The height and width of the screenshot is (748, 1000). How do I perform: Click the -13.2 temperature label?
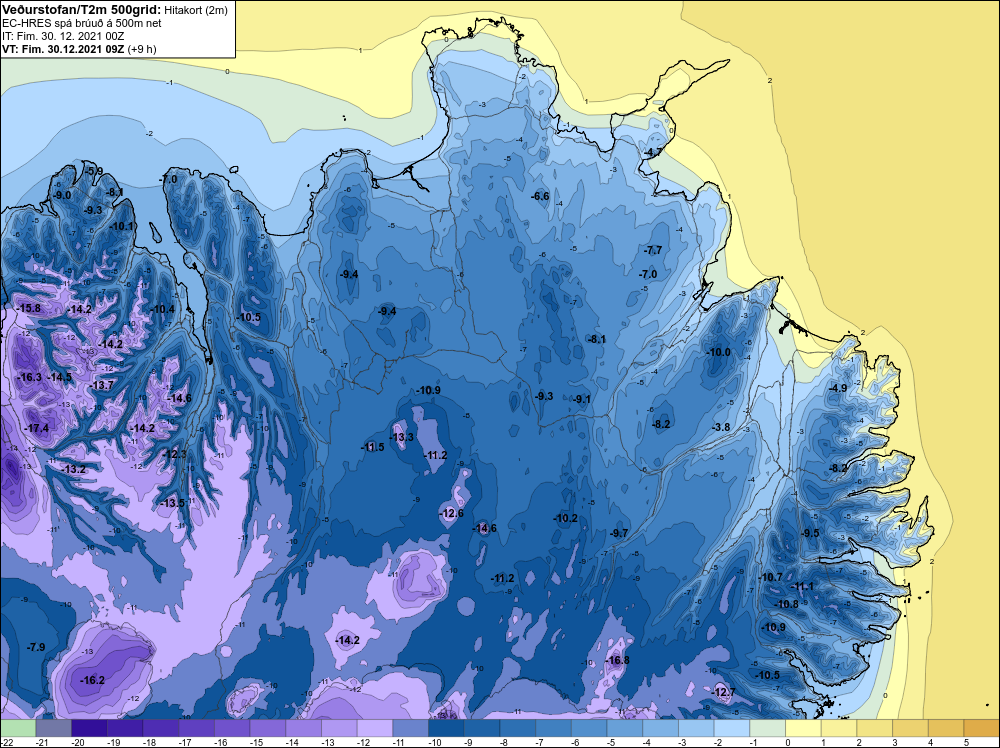(74, 469)
